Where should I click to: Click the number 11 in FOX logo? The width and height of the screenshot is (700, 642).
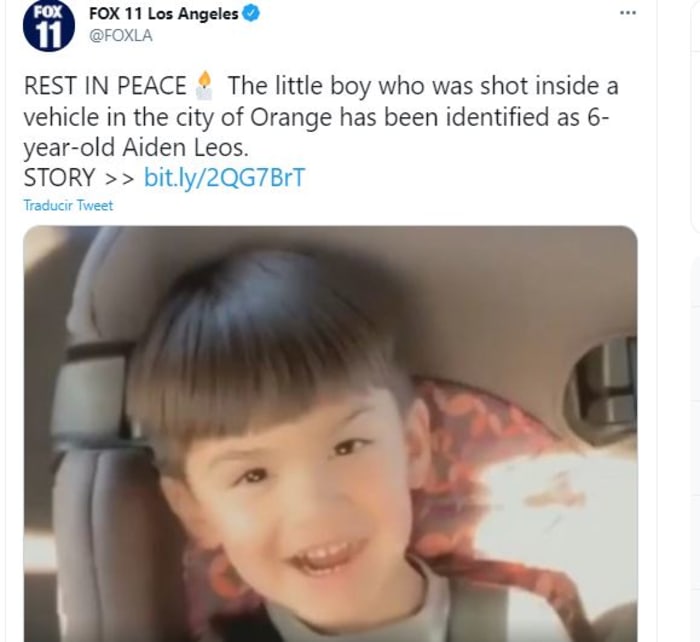click(x=48, y=35)
